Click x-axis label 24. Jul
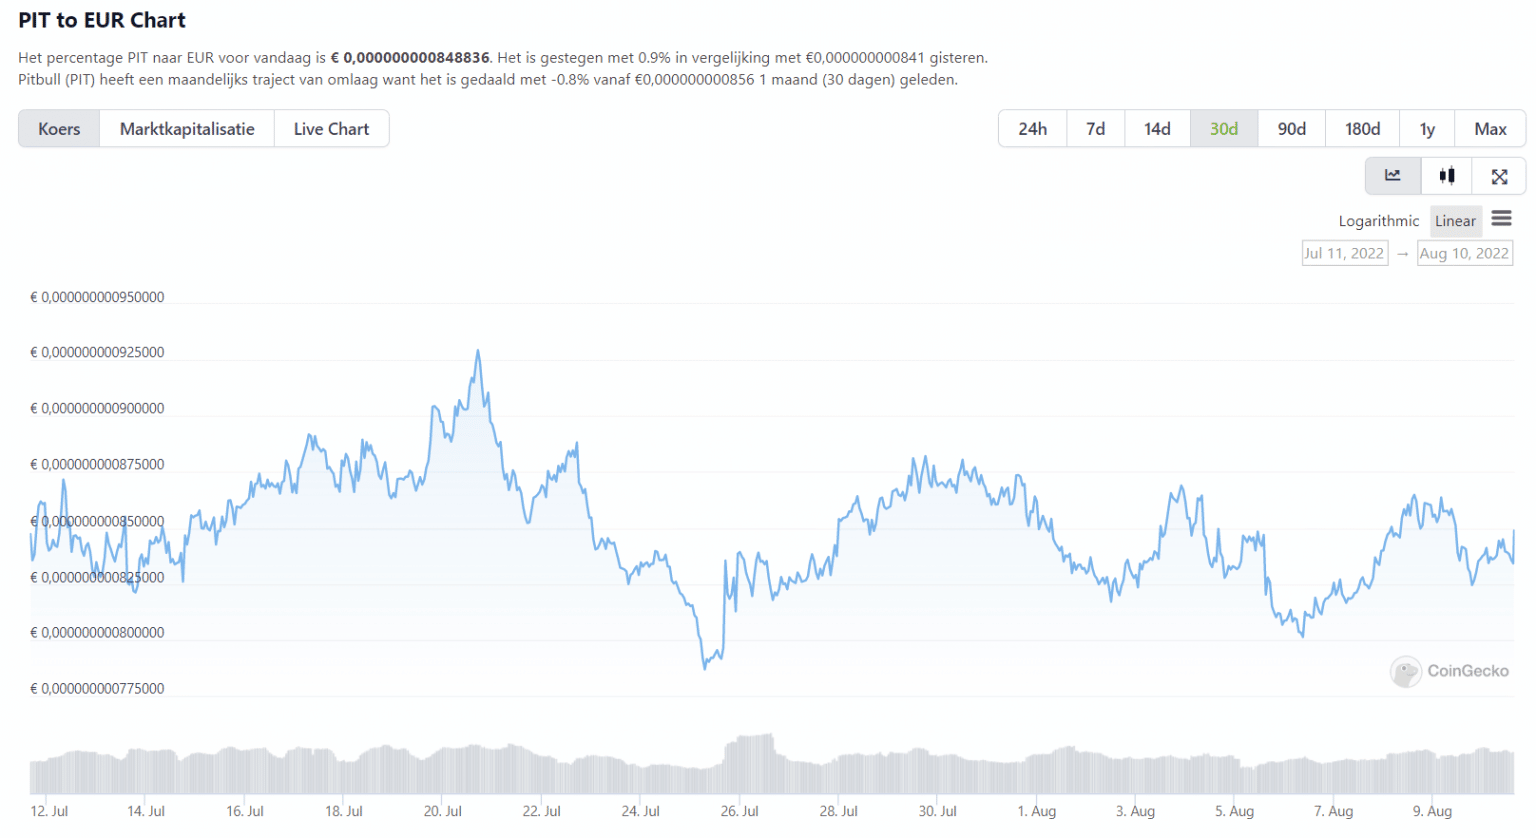This screenshot has width=1536, height=838. [641, 811]
